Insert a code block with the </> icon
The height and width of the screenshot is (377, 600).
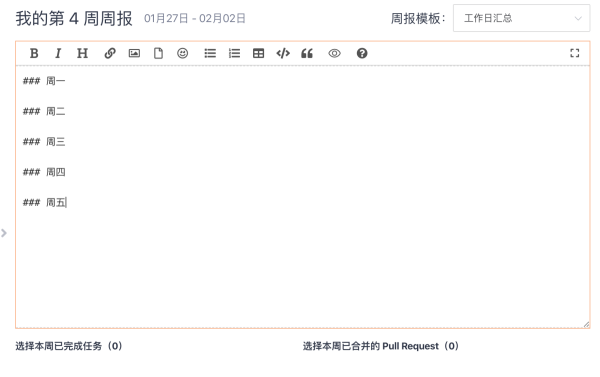tap(283, 53)
